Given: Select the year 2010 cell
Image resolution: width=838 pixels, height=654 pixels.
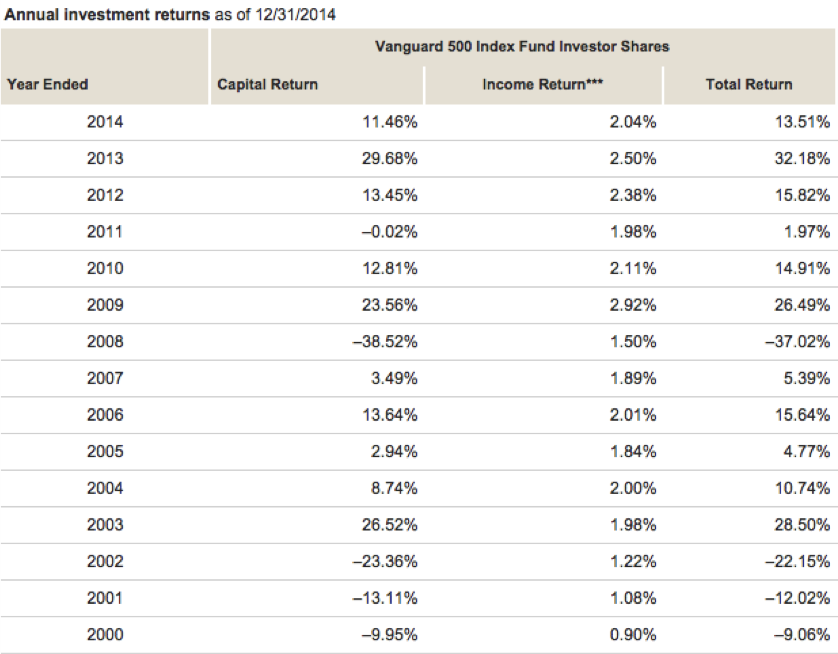Looking at the screenshot, I should point(105,268).
